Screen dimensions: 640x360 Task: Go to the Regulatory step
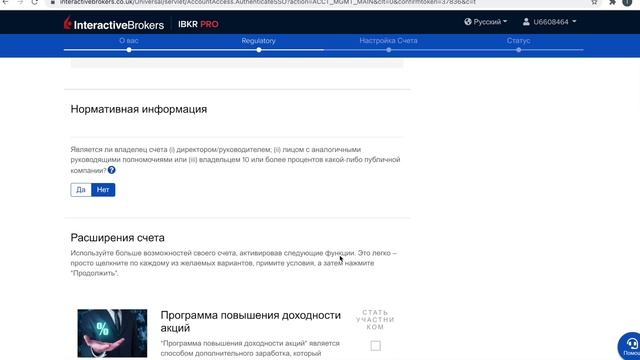tap(258, 40)
